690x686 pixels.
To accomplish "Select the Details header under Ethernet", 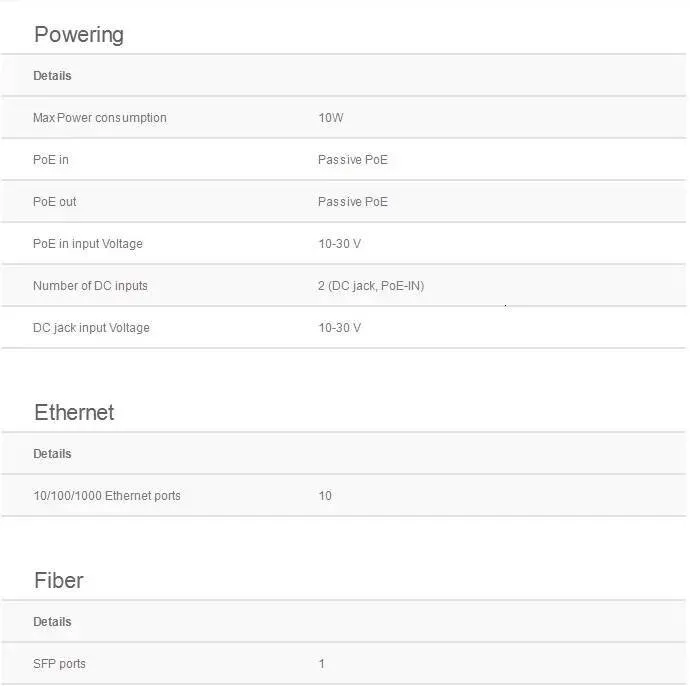I will point(52,454).
